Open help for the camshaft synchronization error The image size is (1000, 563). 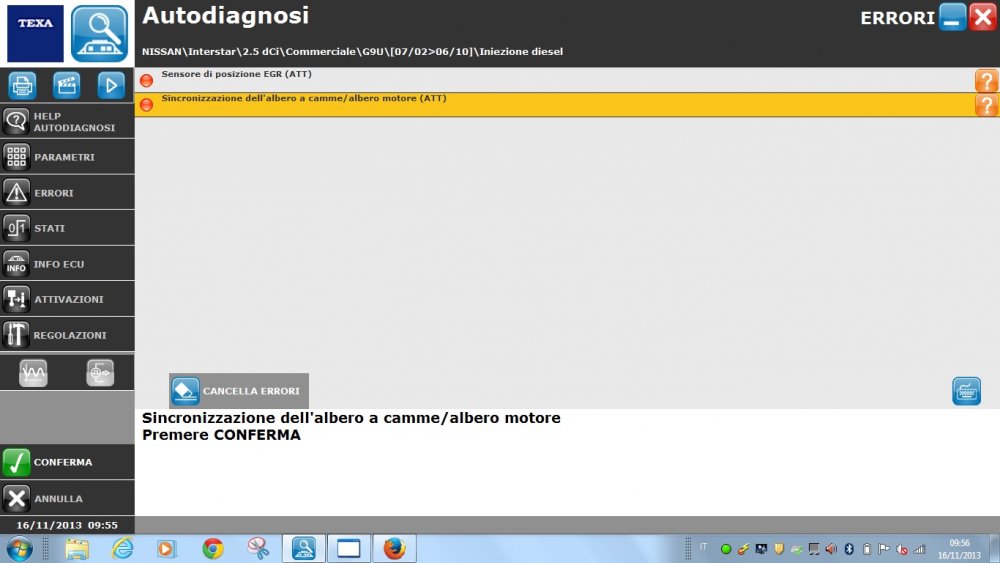(x=986, y=105)
